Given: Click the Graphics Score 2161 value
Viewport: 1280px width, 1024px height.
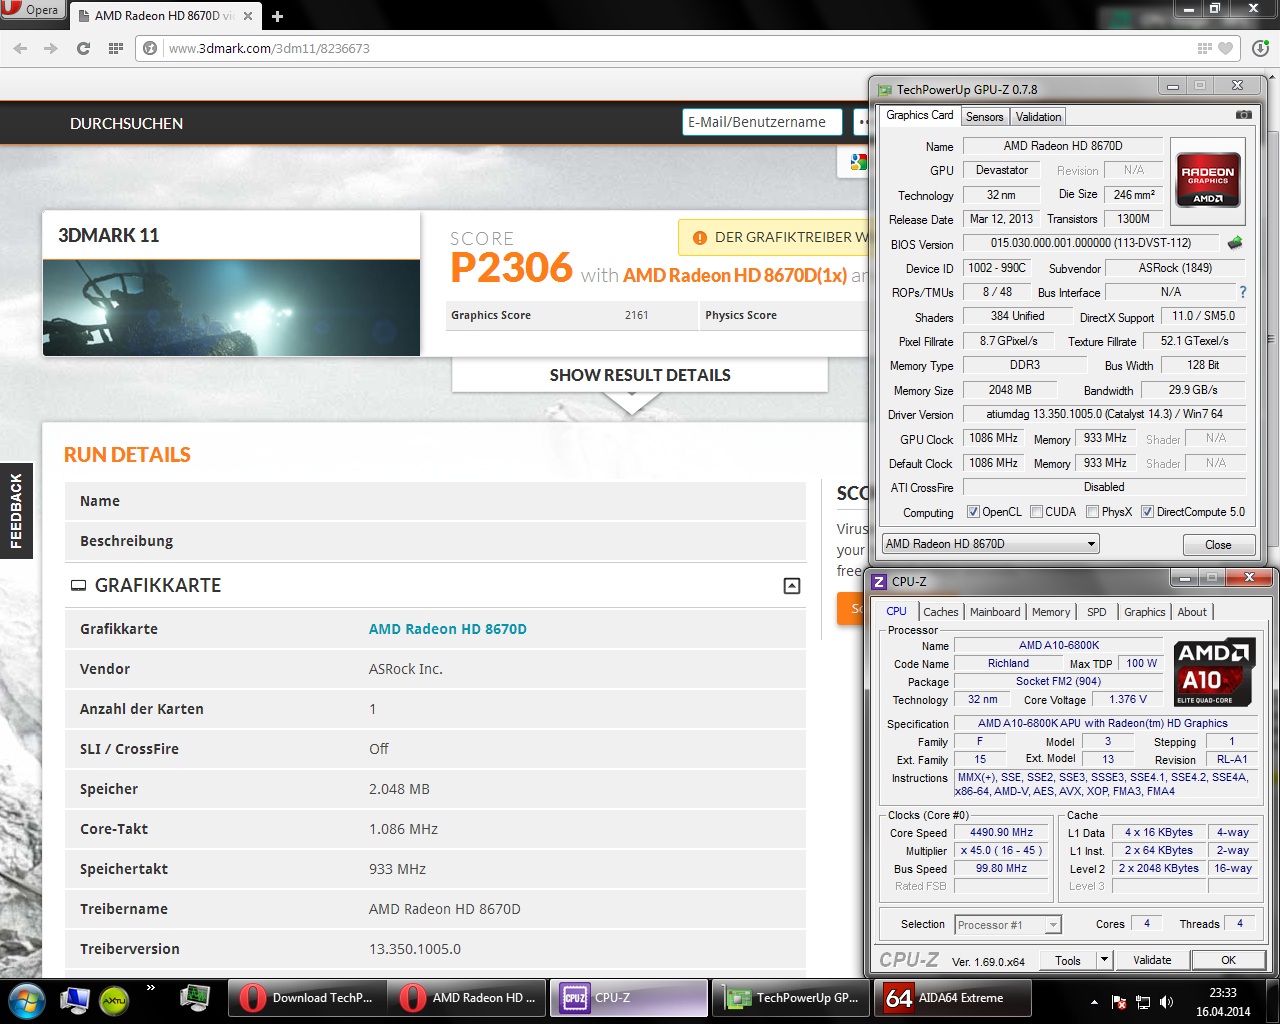Looking at the screenshot, I should pyautogui.click(x=637, y=315).
